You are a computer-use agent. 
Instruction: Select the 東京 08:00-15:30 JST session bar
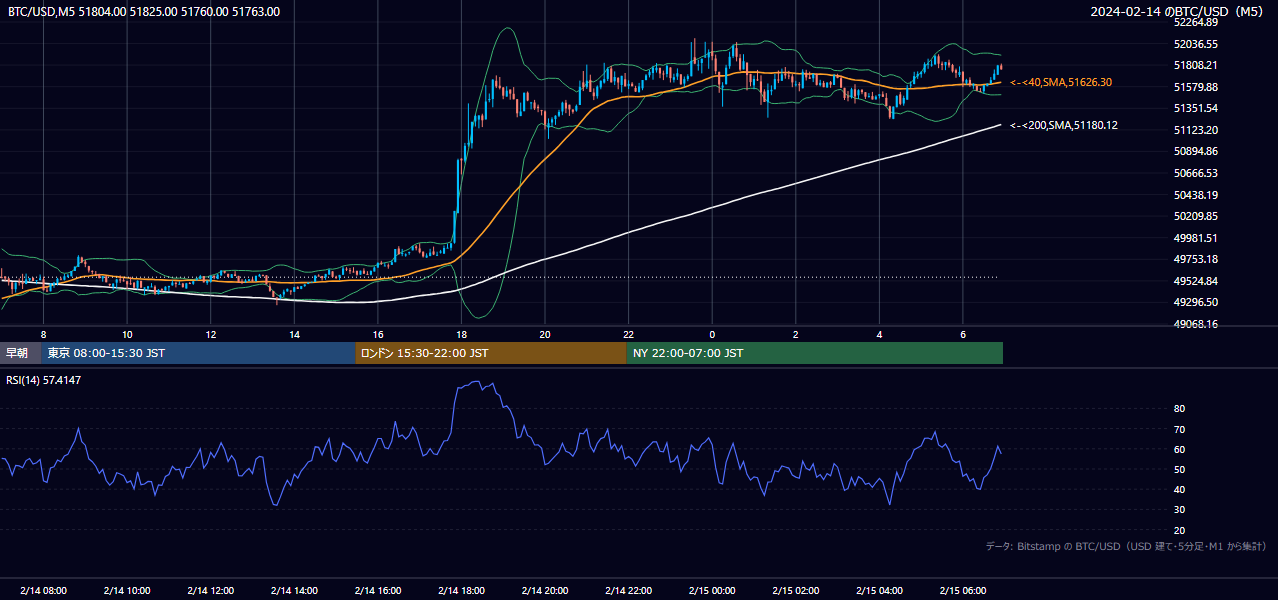tap(199, 353)
